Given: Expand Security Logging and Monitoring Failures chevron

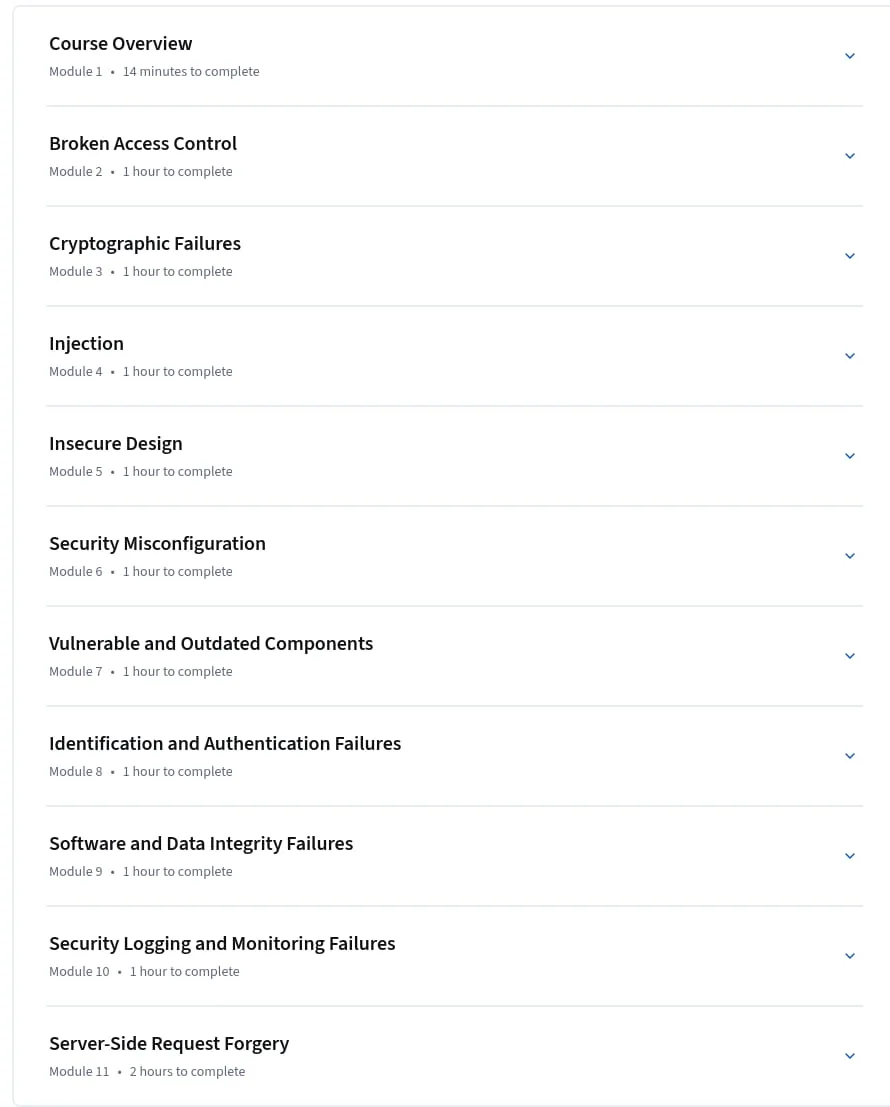Looking at the screenshot, I should tap(850, 957).
